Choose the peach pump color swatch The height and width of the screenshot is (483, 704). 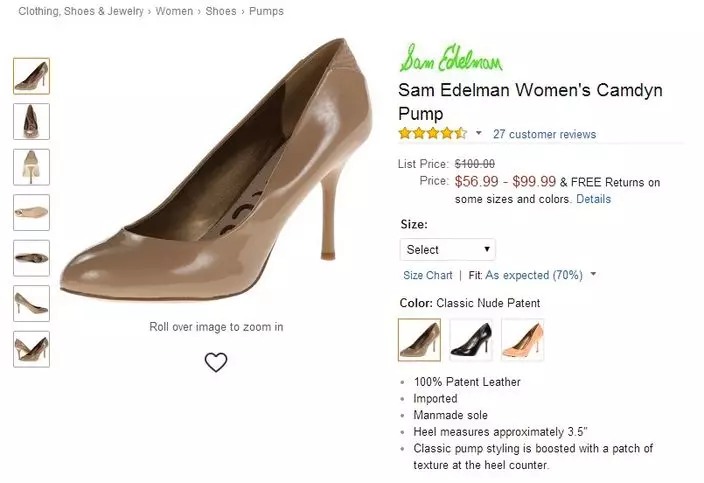click(523, 339)
